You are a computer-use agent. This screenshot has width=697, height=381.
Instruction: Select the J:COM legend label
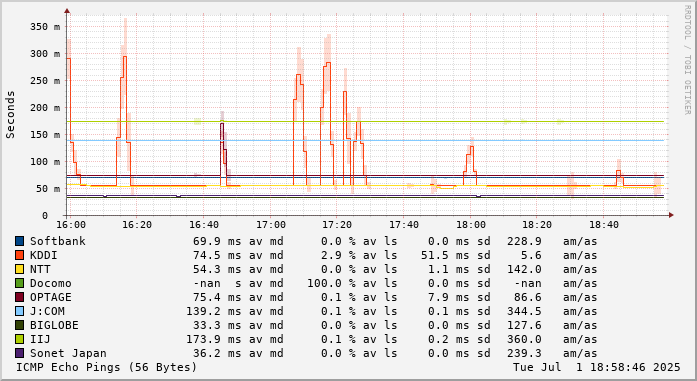(x=47, y=311)
